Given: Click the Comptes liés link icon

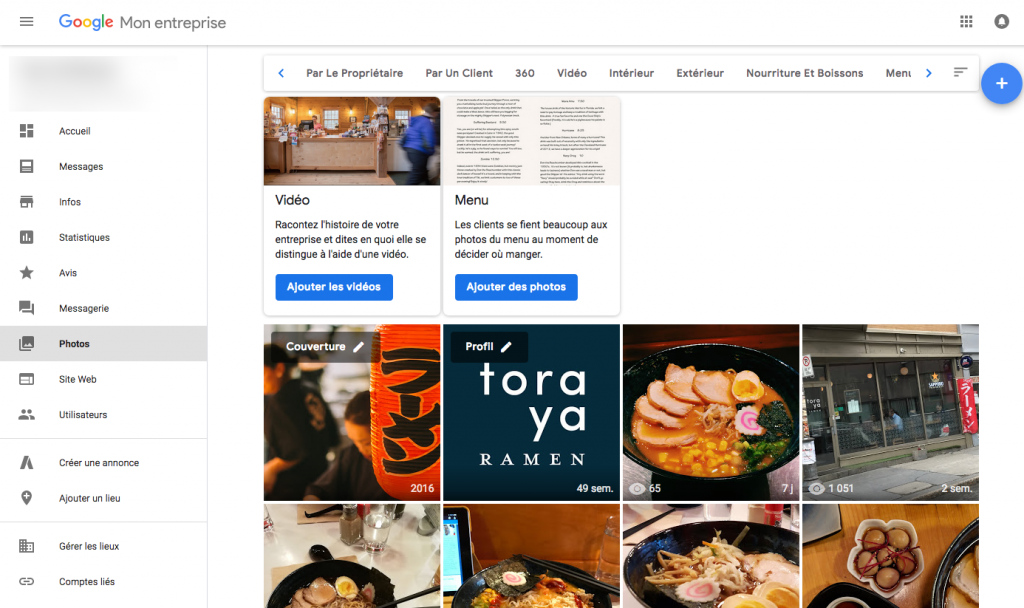Looking at the screenshot, I should click(26, 581).
